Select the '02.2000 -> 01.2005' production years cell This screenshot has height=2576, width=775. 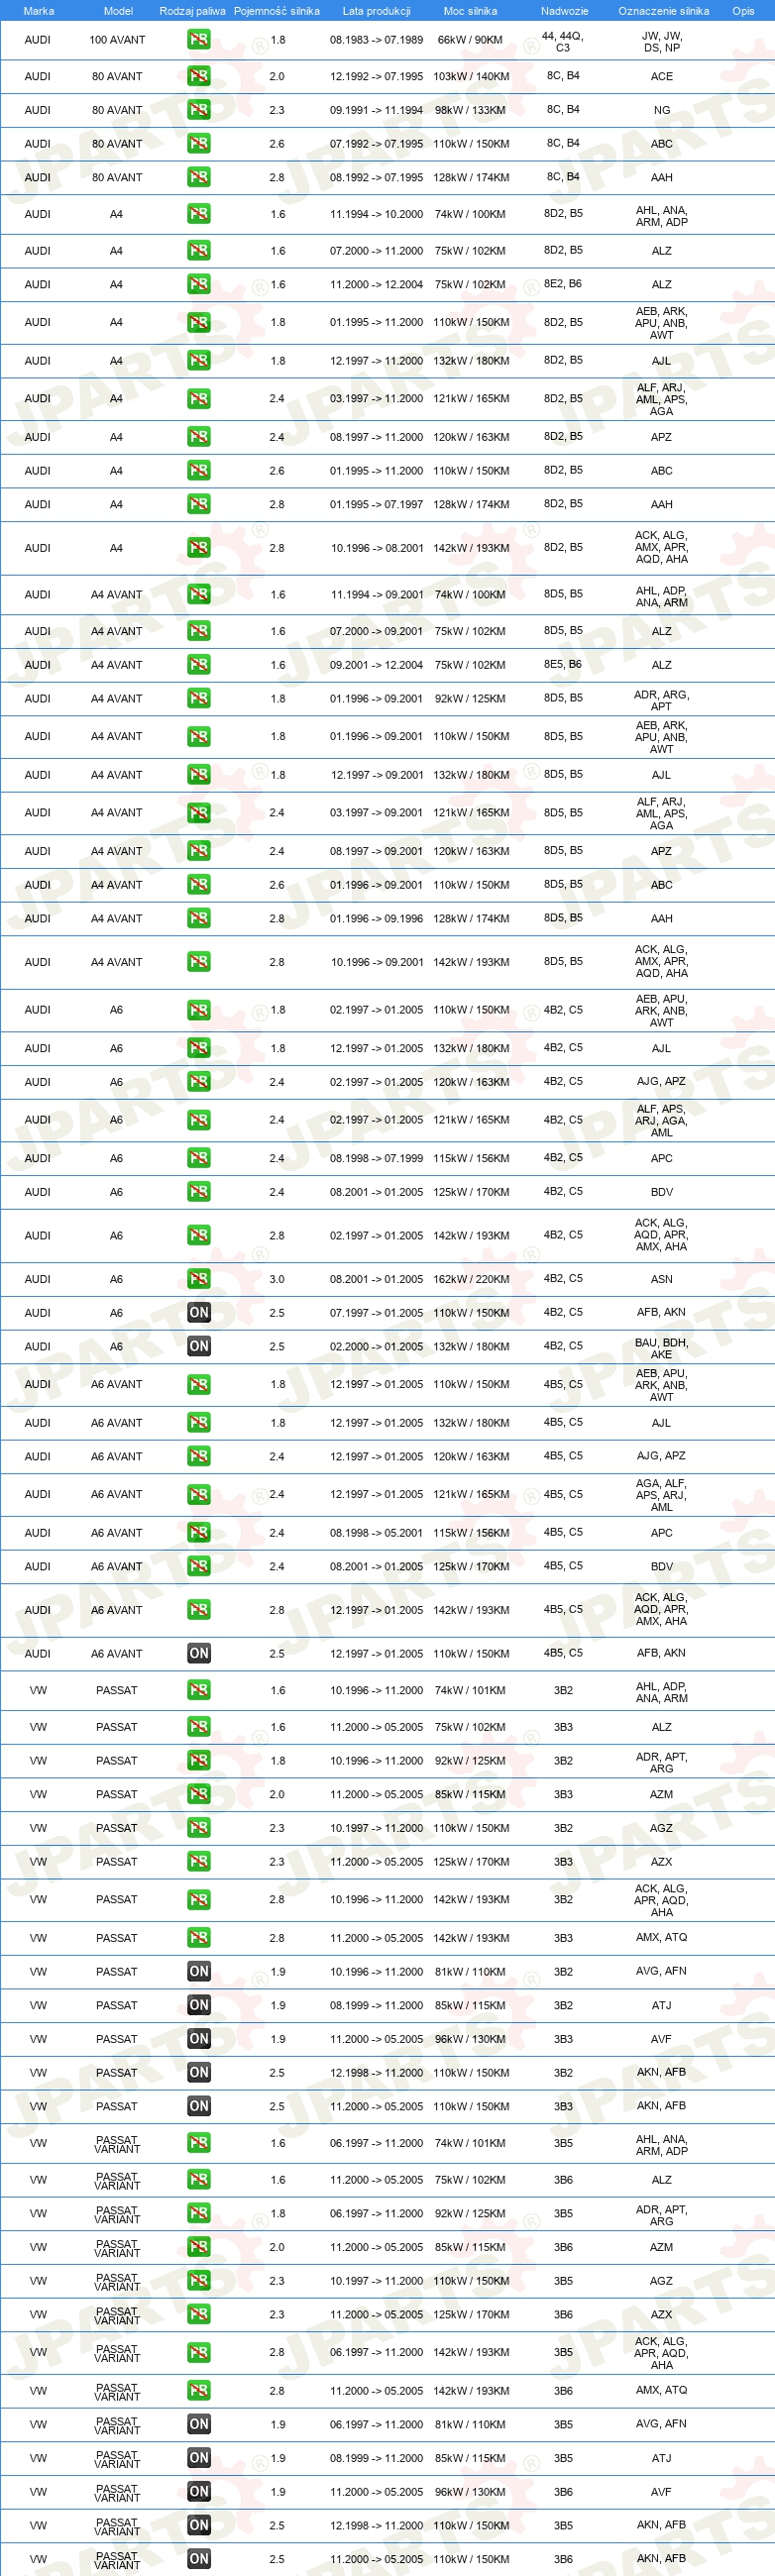coord(376,1346)
